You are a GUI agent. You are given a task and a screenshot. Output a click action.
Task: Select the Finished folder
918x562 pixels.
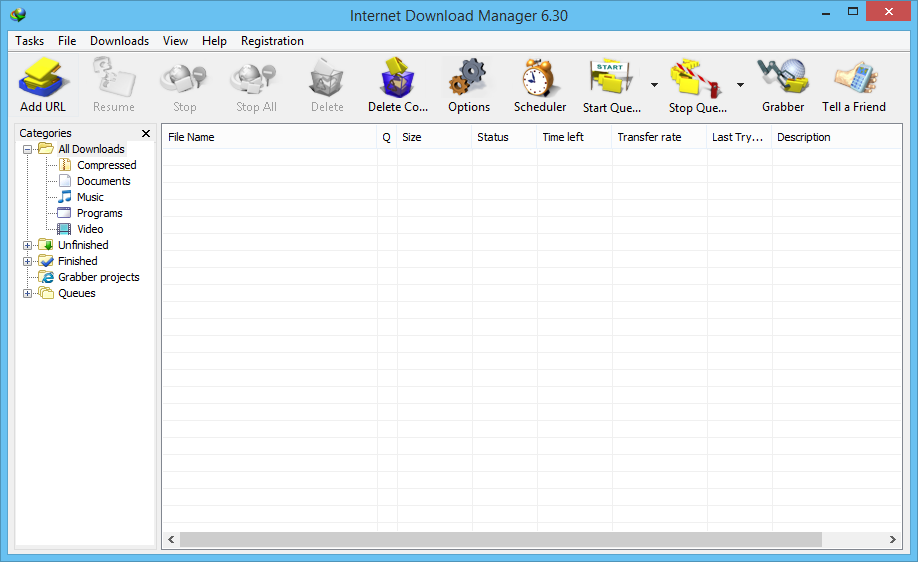77,261
